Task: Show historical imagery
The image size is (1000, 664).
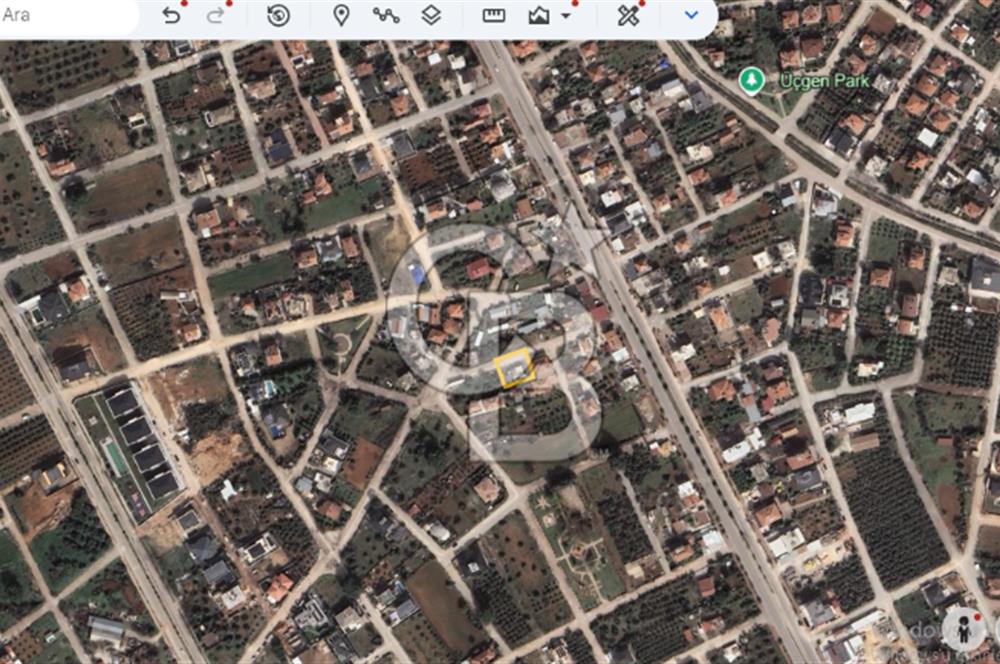Action: (279, 16)
